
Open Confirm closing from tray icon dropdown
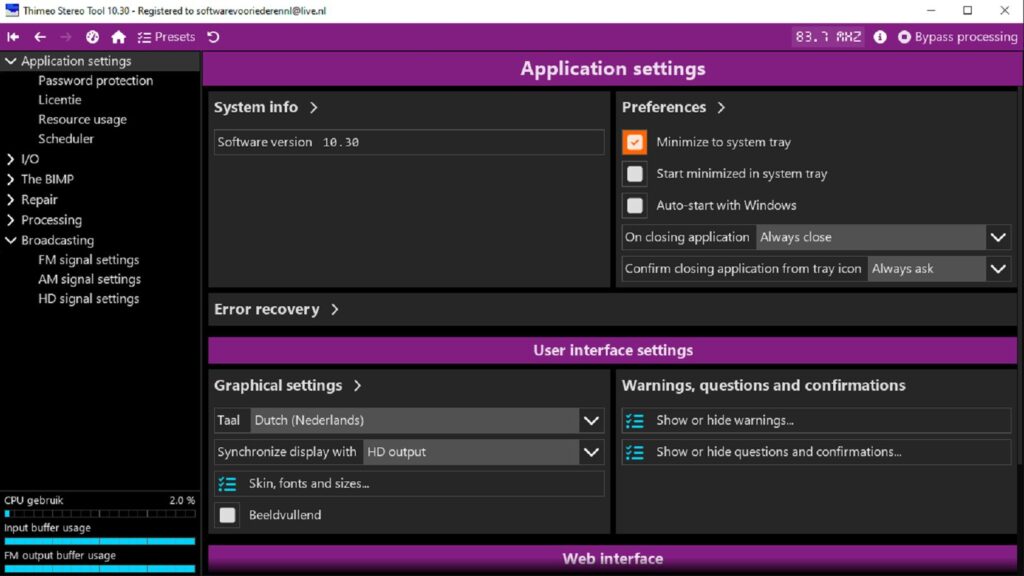point(939,268)
